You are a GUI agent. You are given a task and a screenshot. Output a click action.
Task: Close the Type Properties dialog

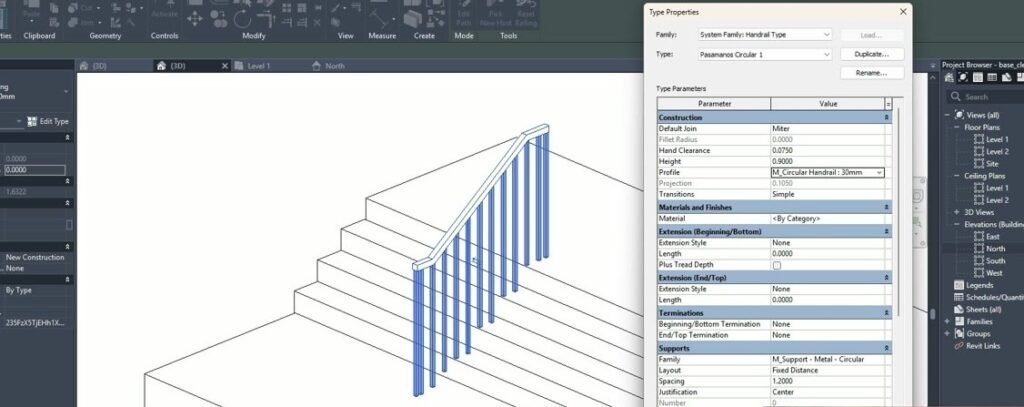(x=903, y=12)
